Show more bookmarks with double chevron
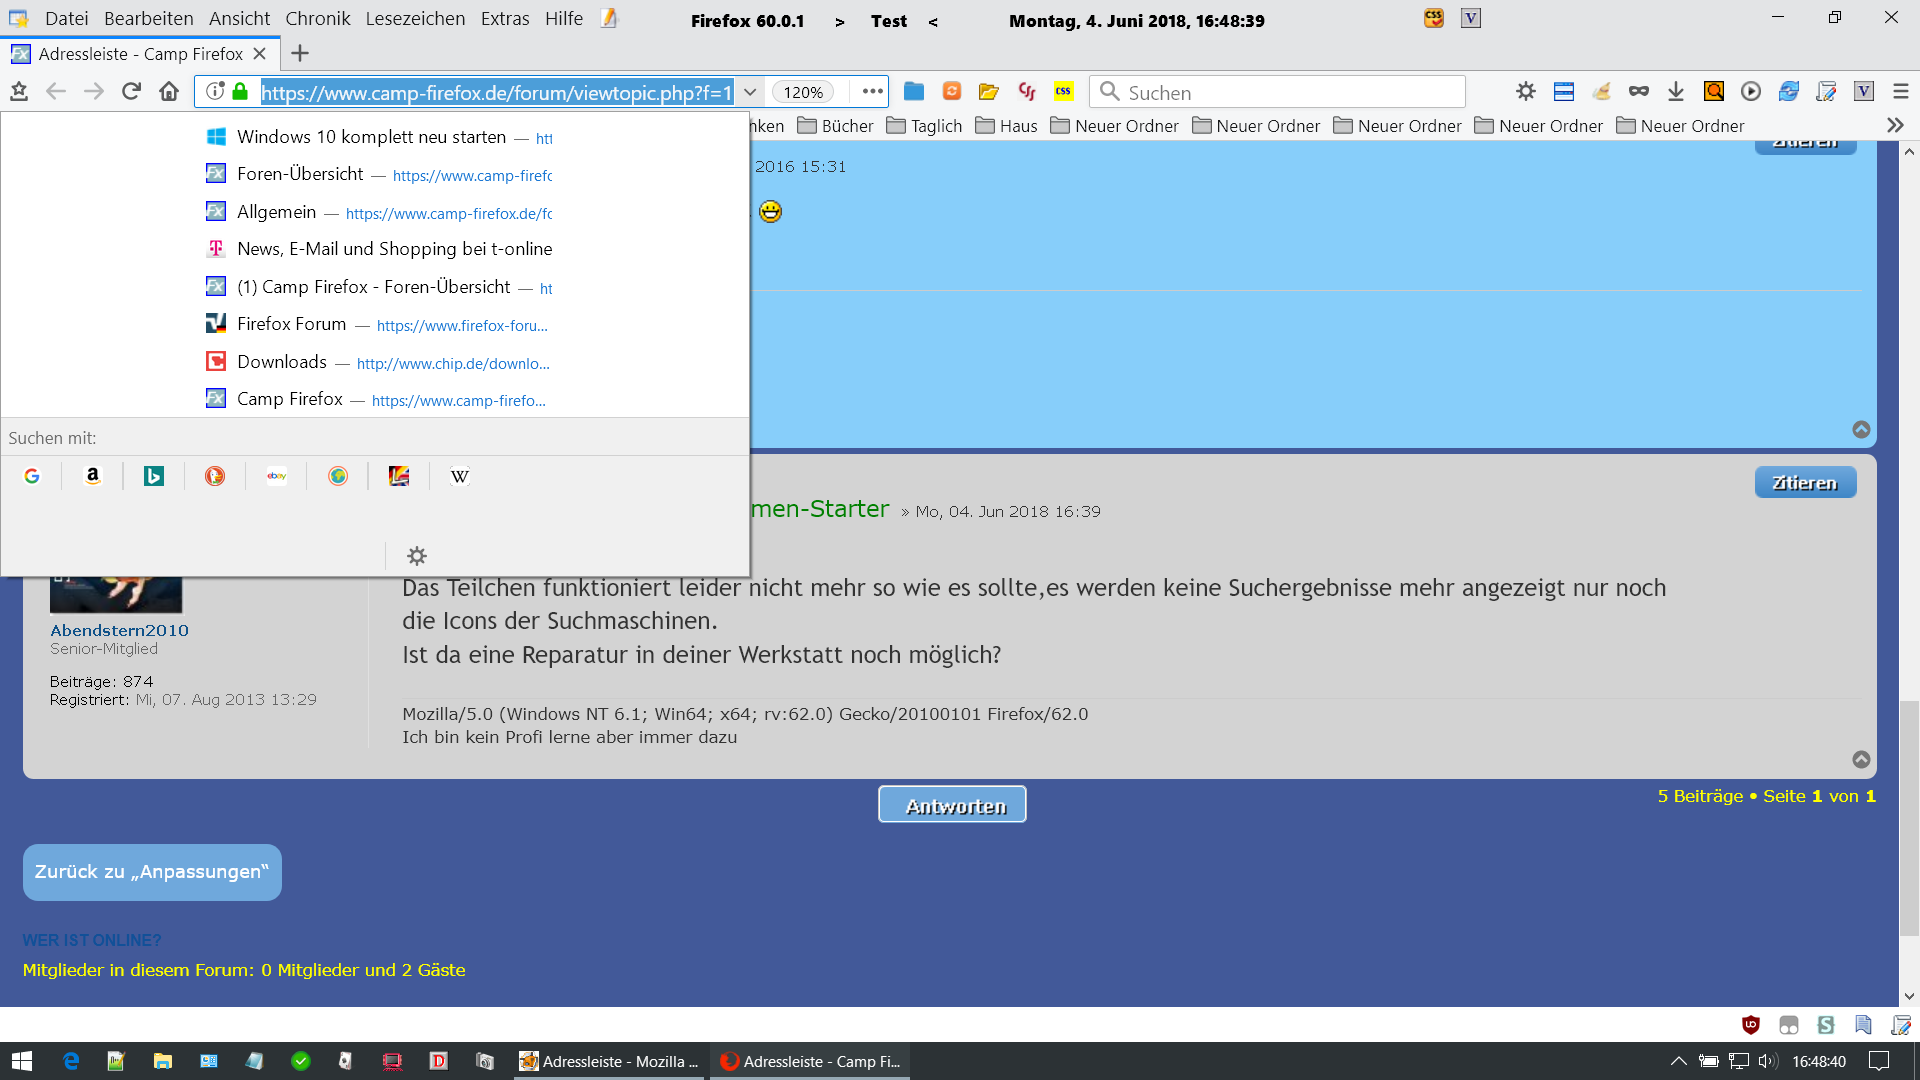 pyautogui.click(x=1895, y=126)
